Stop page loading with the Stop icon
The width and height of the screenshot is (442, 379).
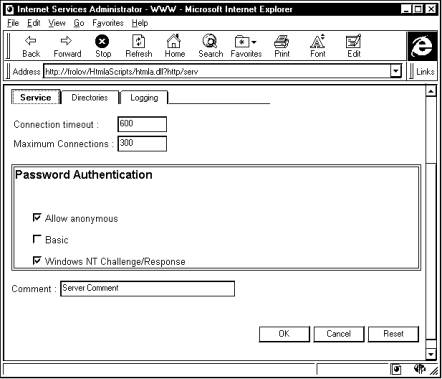[102, 46]
